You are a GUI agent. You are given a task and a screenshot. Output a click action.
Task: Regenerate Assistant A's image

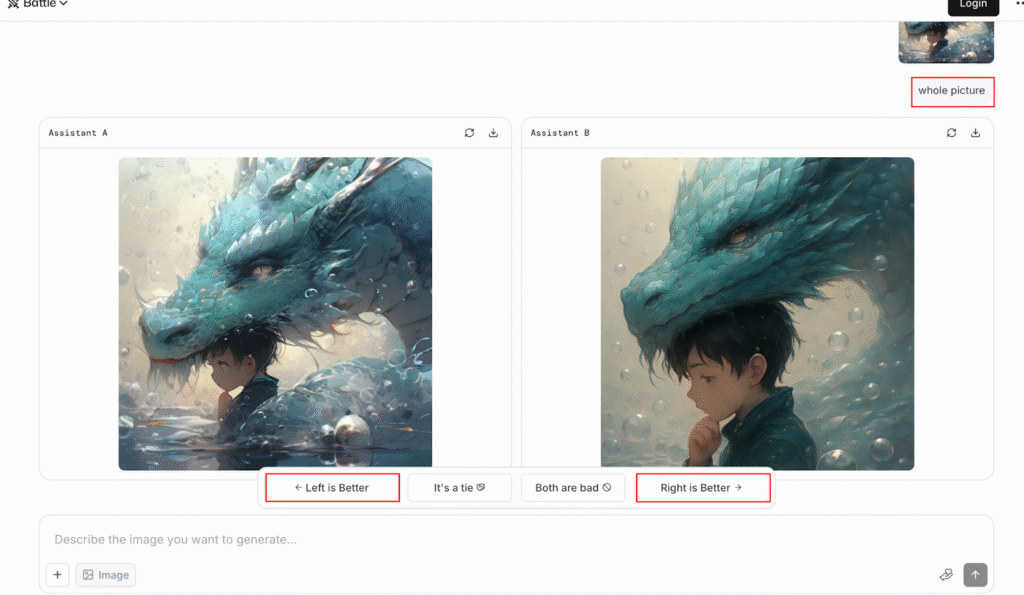click(x=469, y=133)
